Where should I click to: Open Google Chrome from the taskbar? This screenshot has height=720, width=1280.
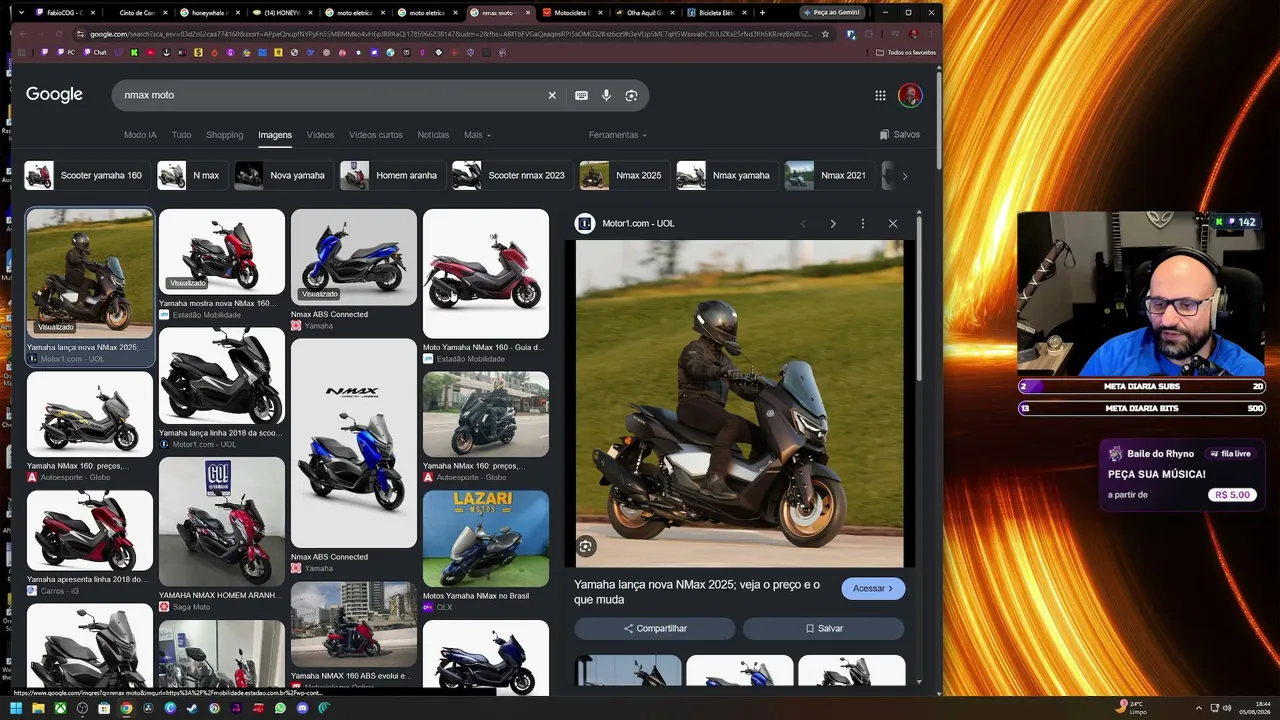[126, 708]
